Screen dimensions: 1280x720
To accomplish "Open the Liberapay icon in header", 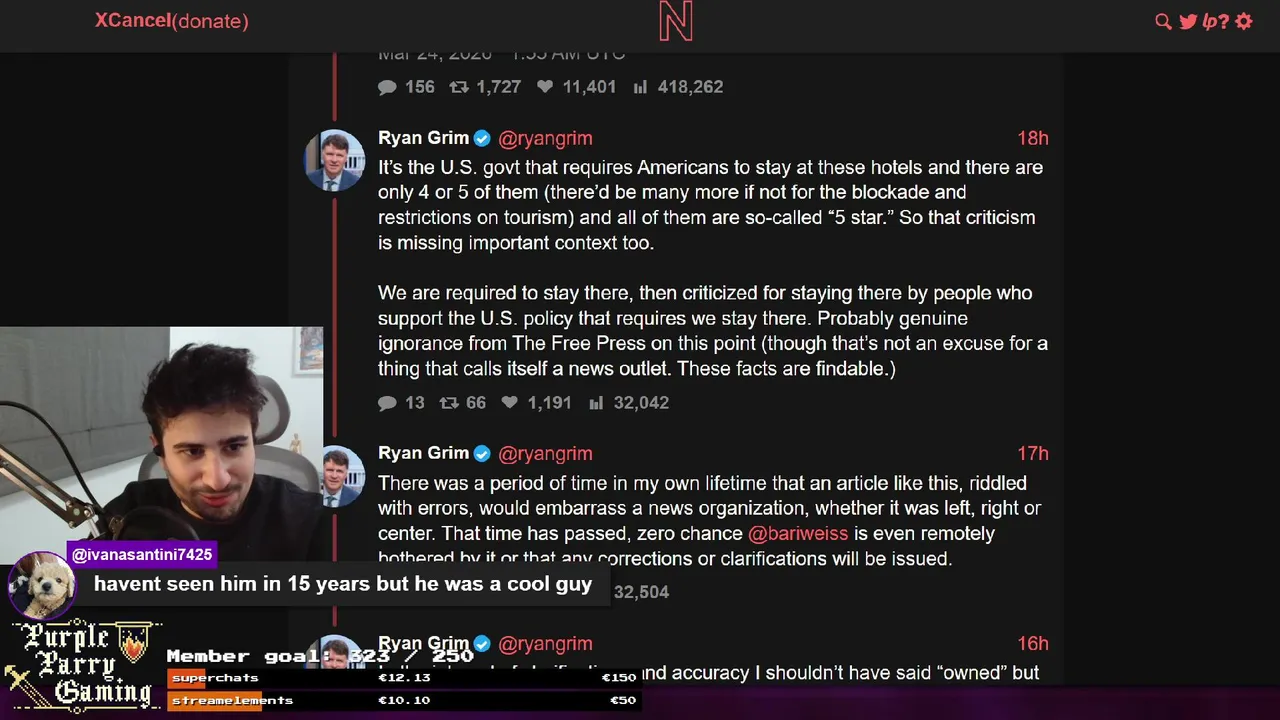I will pos(1216,21).
